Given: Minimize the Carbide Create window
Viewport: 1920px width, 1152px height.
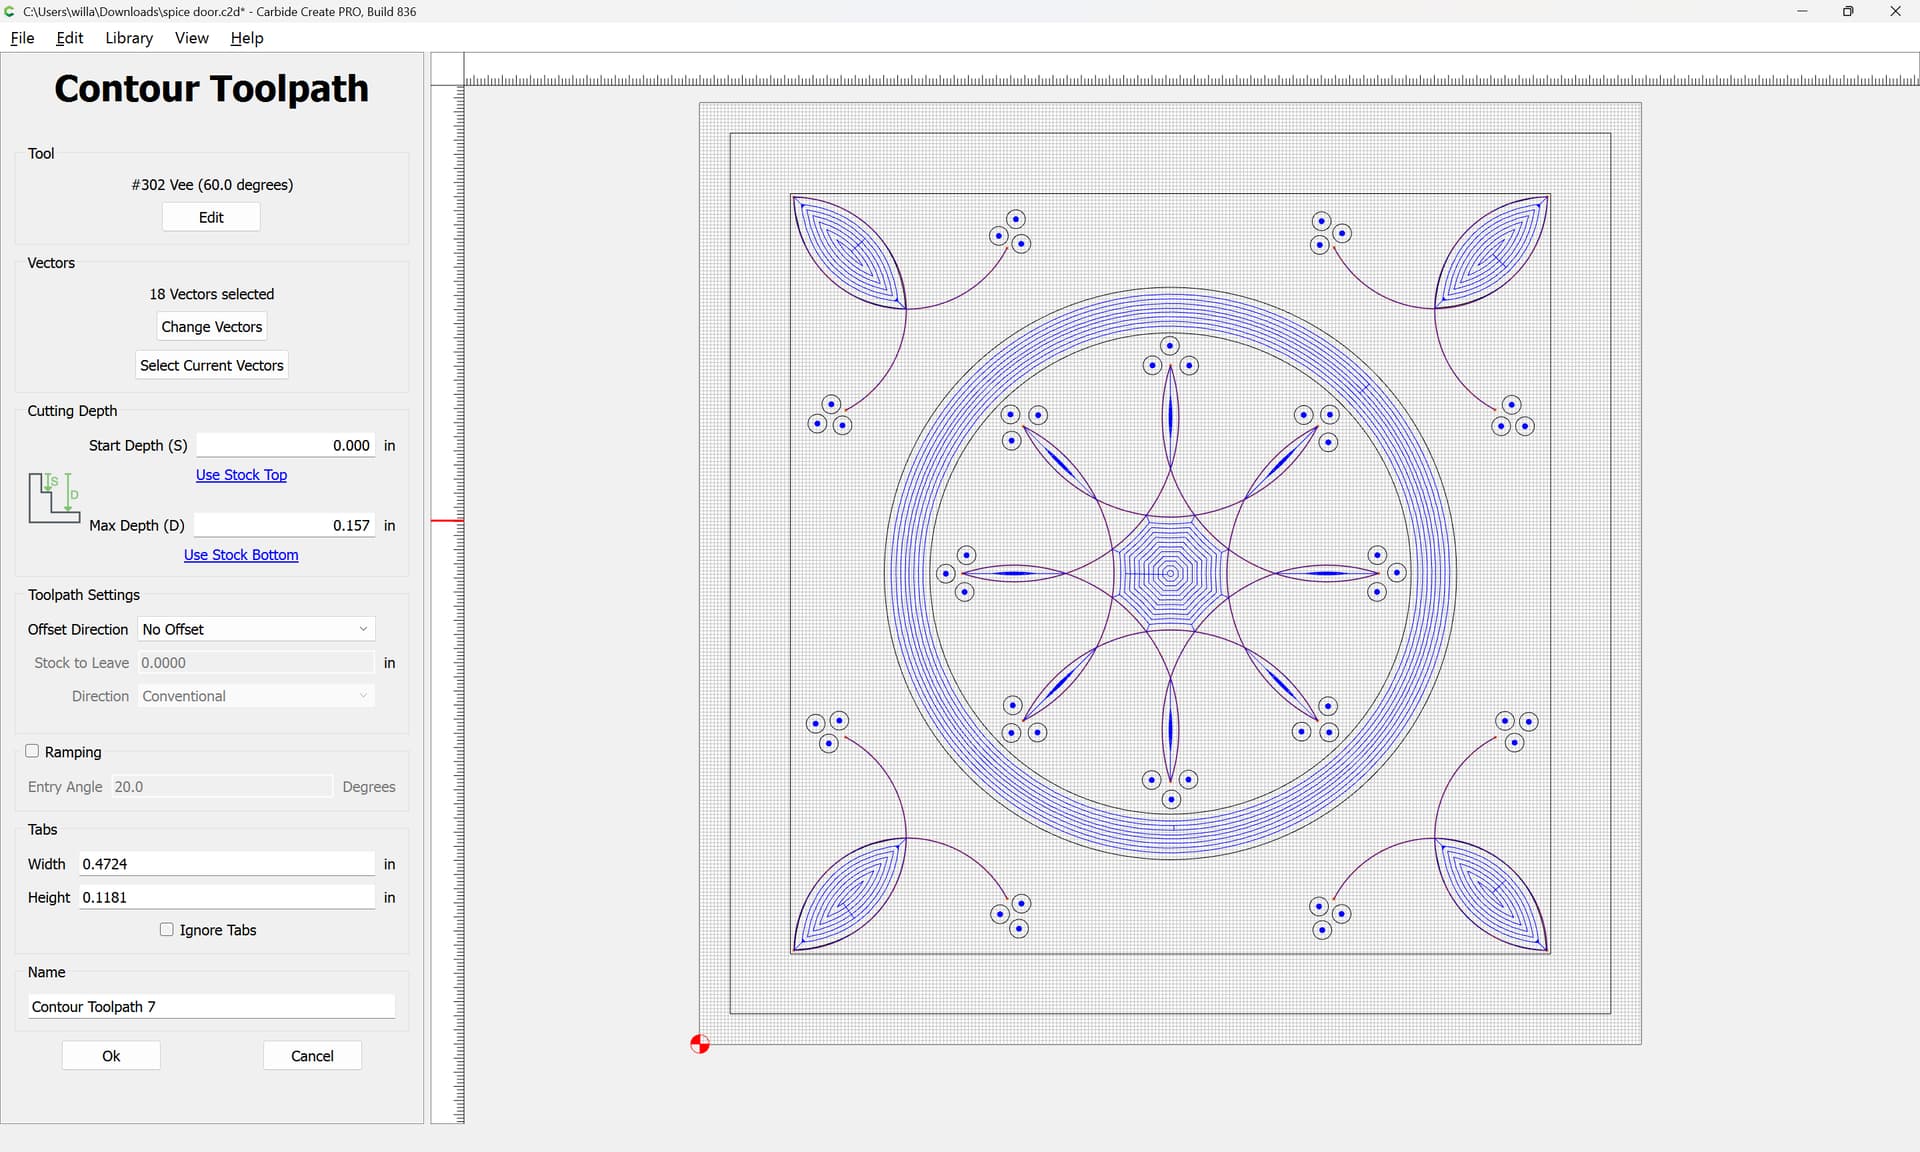Looking at the screenshot, I should tap(1802, 11).
